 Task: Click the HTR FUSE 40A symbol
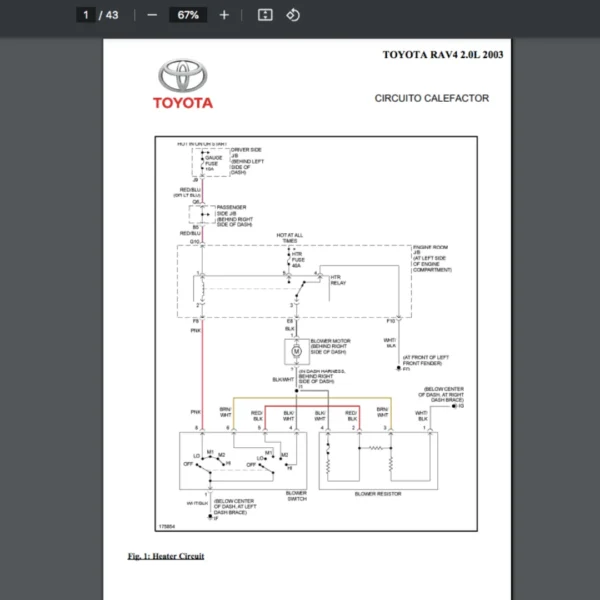point(289,259)
